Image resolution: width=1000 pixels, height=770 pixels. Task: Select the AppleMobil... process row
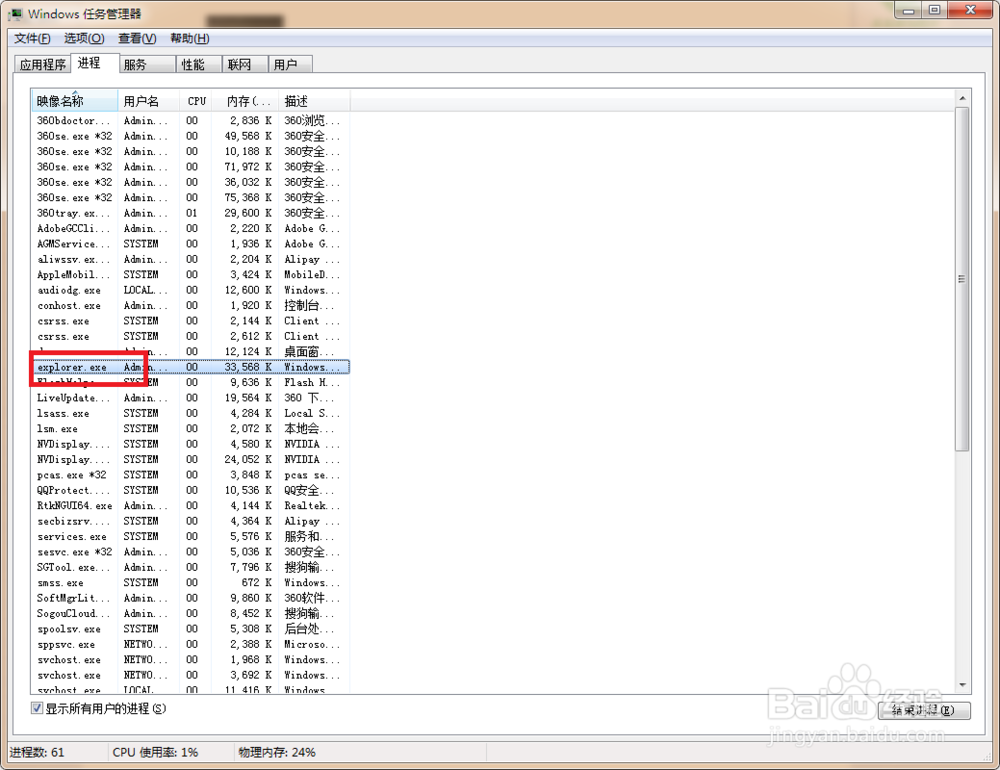tap(190, 274)
